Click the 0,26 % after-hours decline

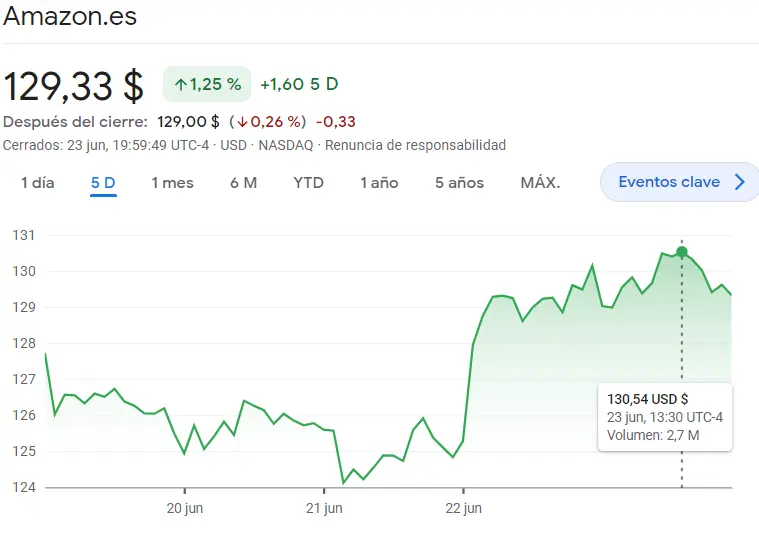[269, 122]
